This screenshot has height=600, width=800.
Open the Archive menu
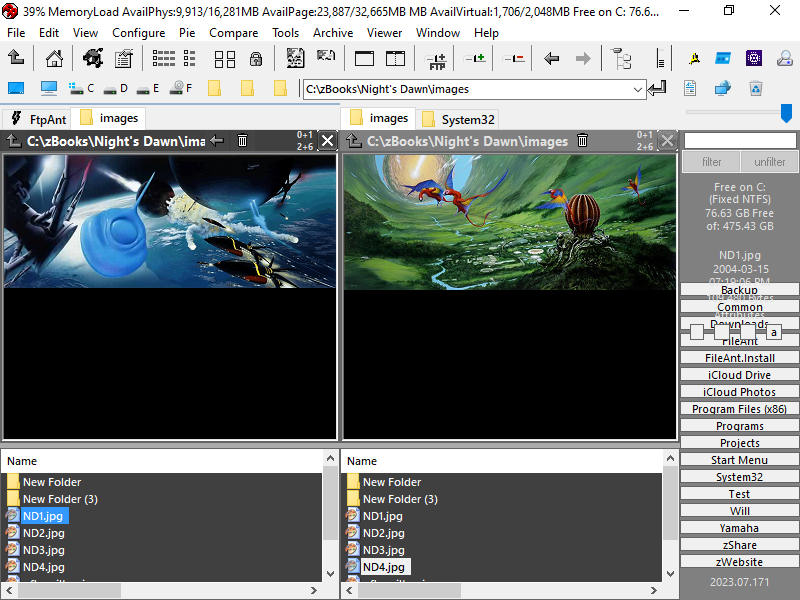[x=333, y=33]
